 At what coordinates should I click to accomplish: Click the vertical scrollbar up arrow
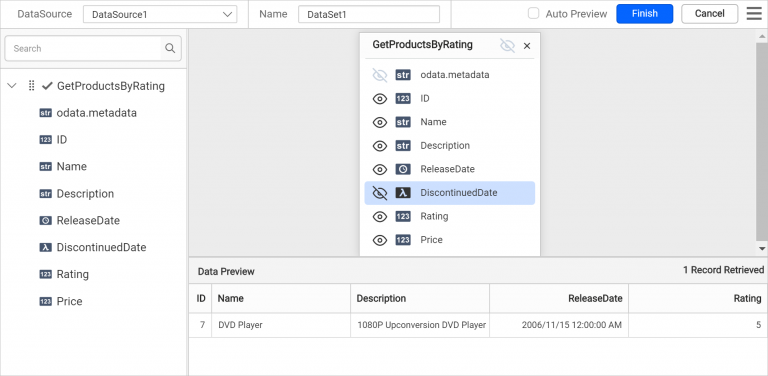pyautogui.click(x=763, y=36)
